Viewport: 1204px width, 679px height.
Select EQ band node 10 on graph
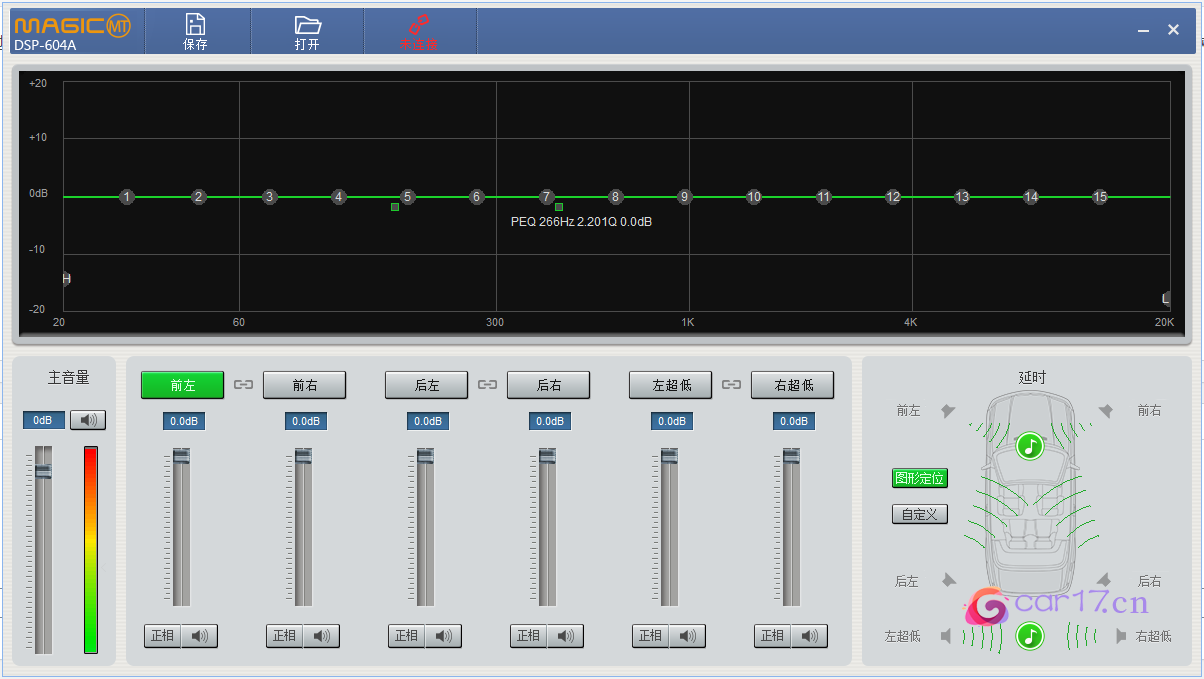click(x=754, y=197)
